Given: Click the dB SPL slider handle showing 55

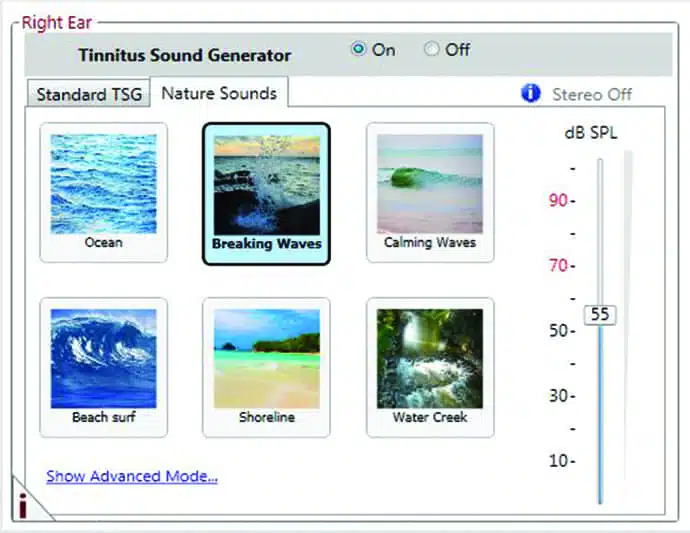Looking at the screenshot, I should click(600, 314).
